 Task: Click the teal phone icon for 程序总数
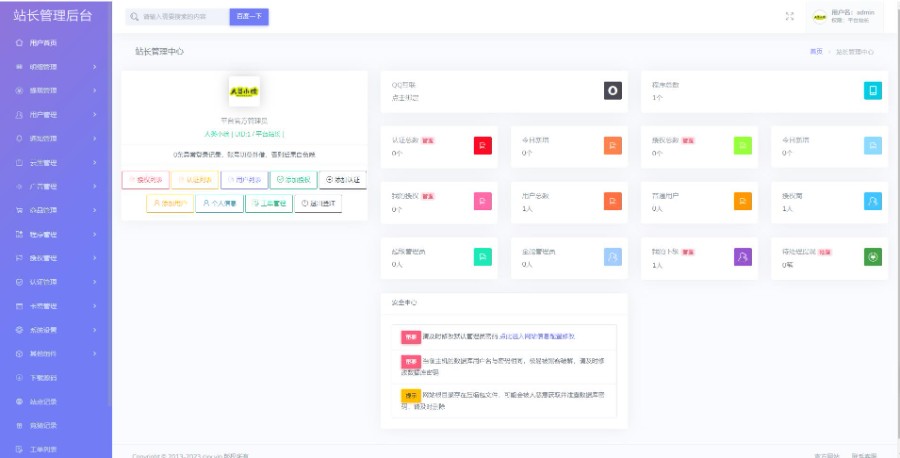click(873, 91)
